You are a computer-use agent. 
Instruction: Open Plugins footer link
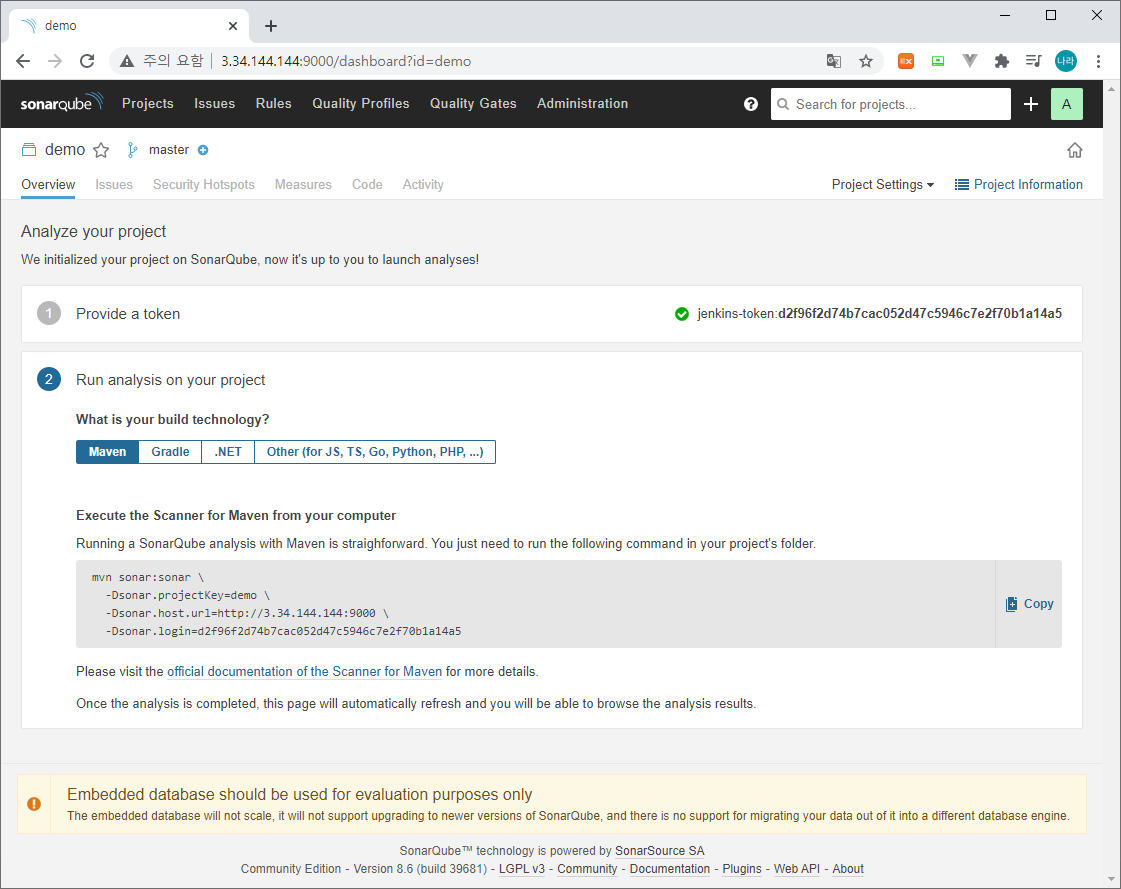point(741,868)
